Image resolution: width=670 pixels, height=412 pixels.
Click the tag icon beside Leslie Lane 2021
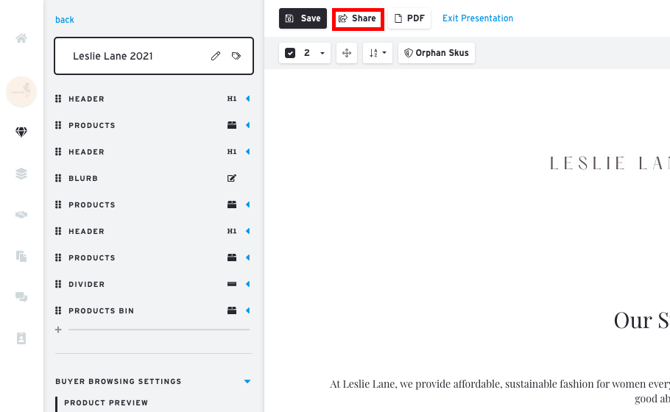click(237, 56)
